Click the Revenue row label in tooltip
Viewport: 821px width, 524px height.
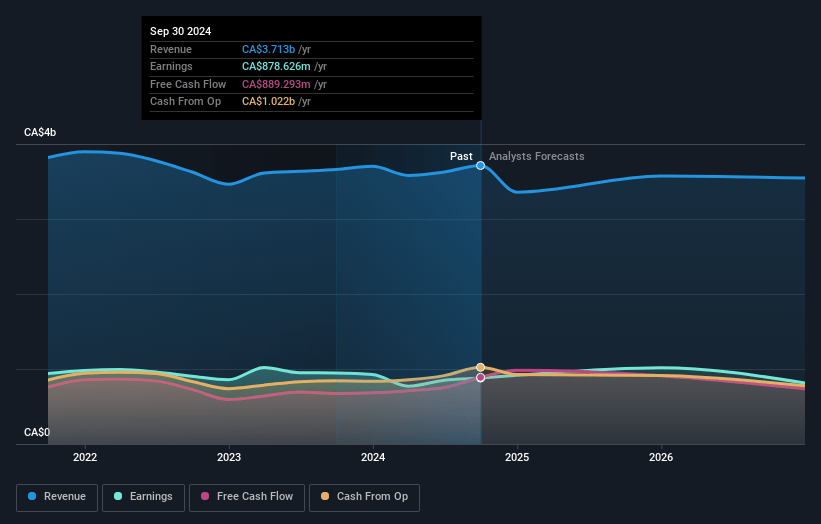(171, 49)
